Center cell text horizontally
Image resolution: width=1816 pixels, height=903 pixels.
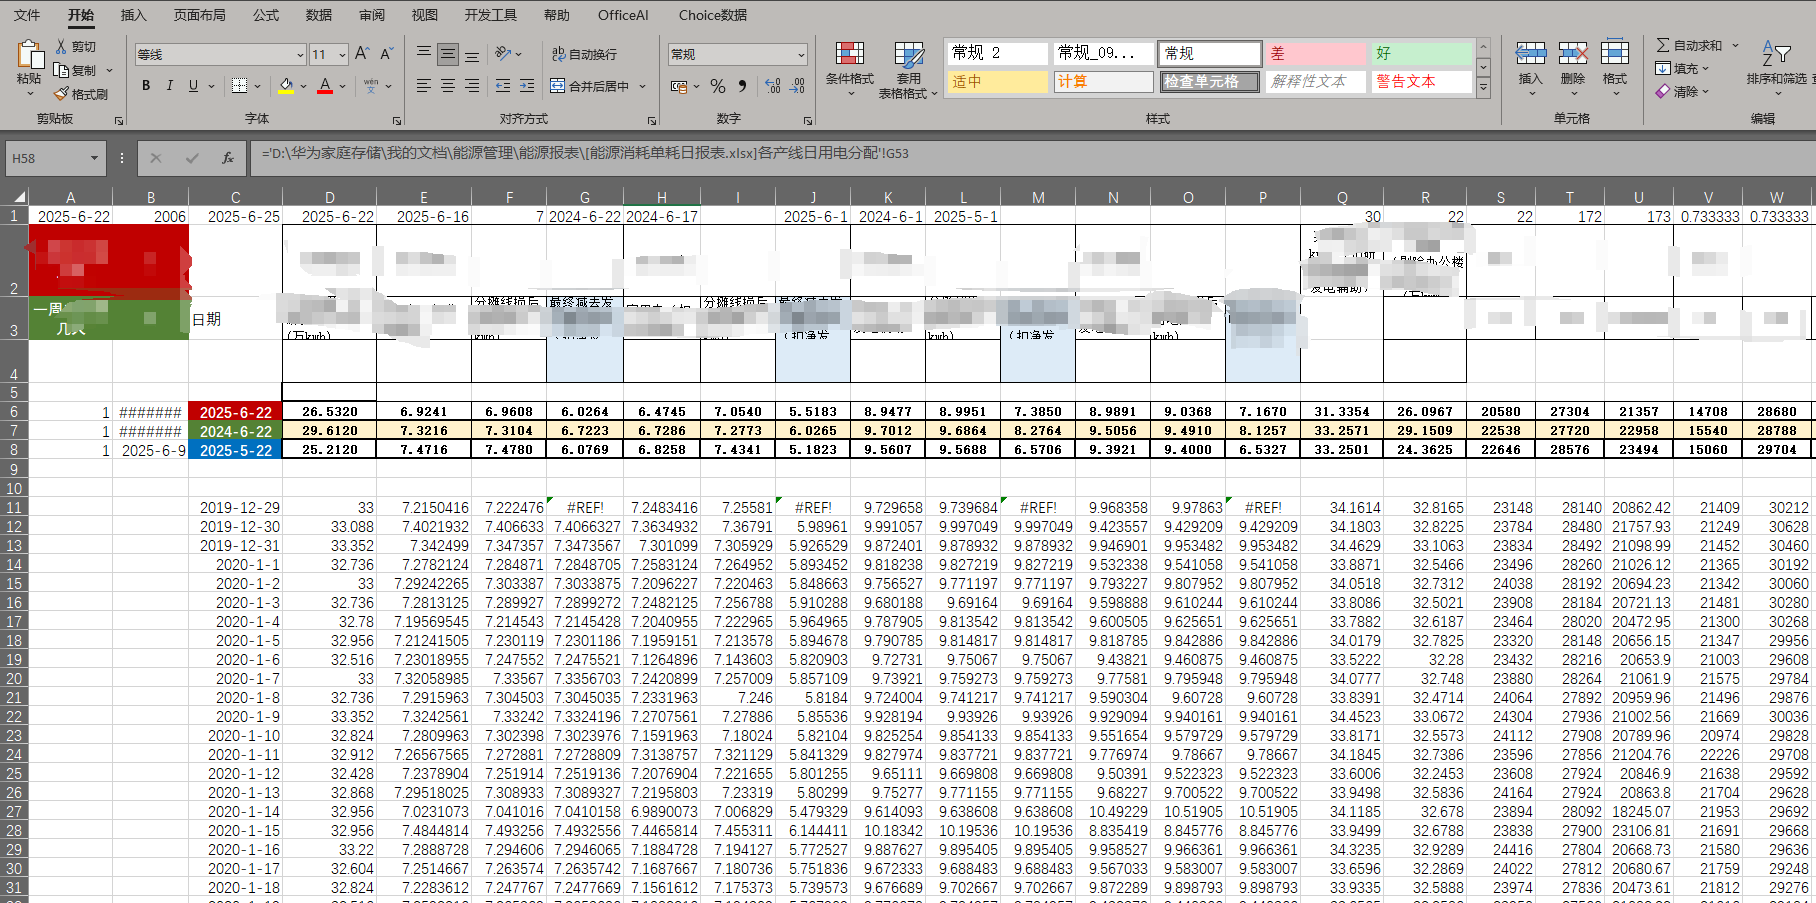click(448, 86)
